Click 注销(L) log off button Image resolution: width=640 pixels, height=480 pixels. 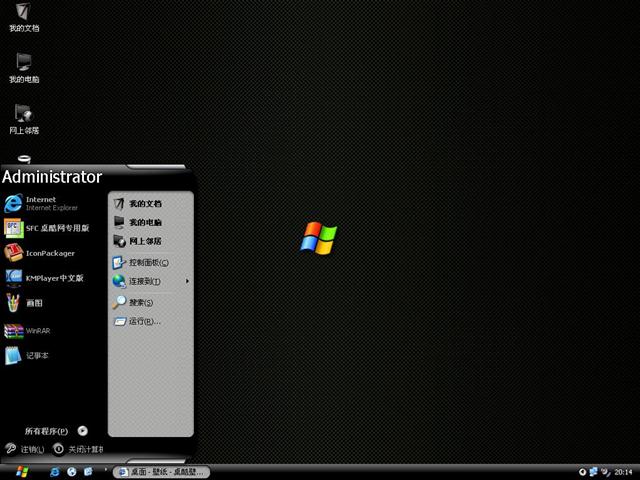(x=25, y=449)
